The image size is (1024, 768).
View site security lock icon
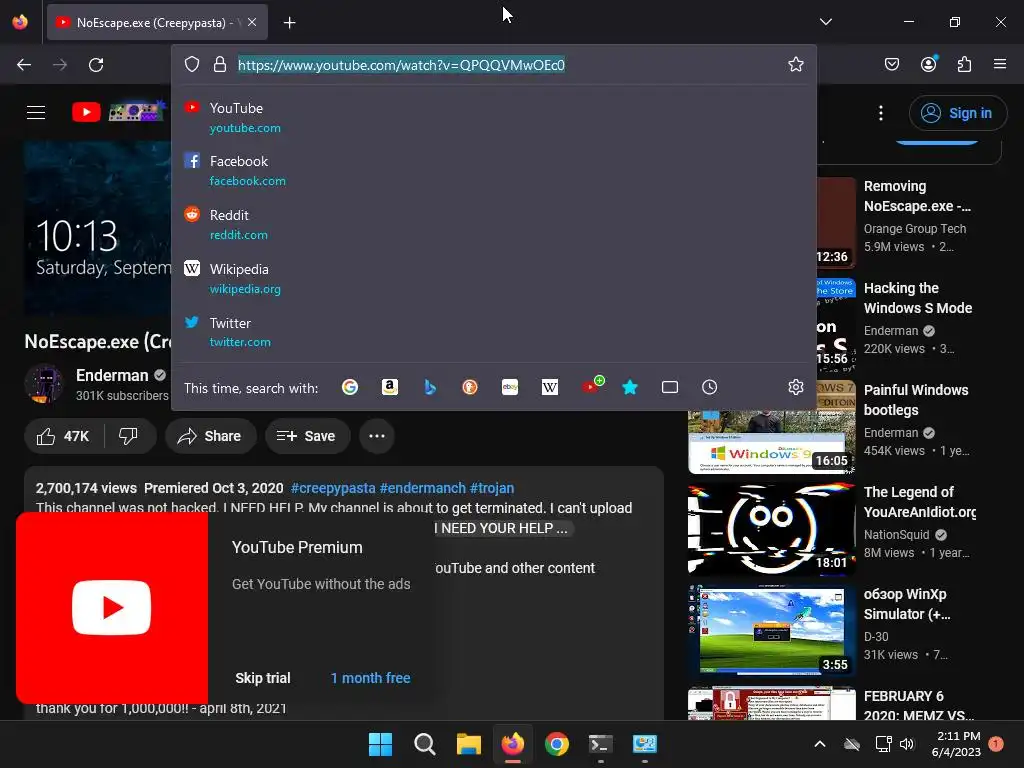(x=220, y=64)
